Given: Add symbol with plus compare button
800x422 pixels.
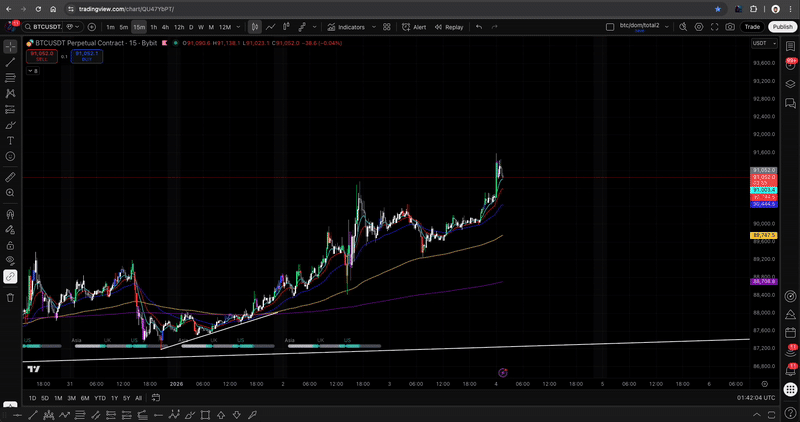Looking at the screenshot, I should coord(92,27).
